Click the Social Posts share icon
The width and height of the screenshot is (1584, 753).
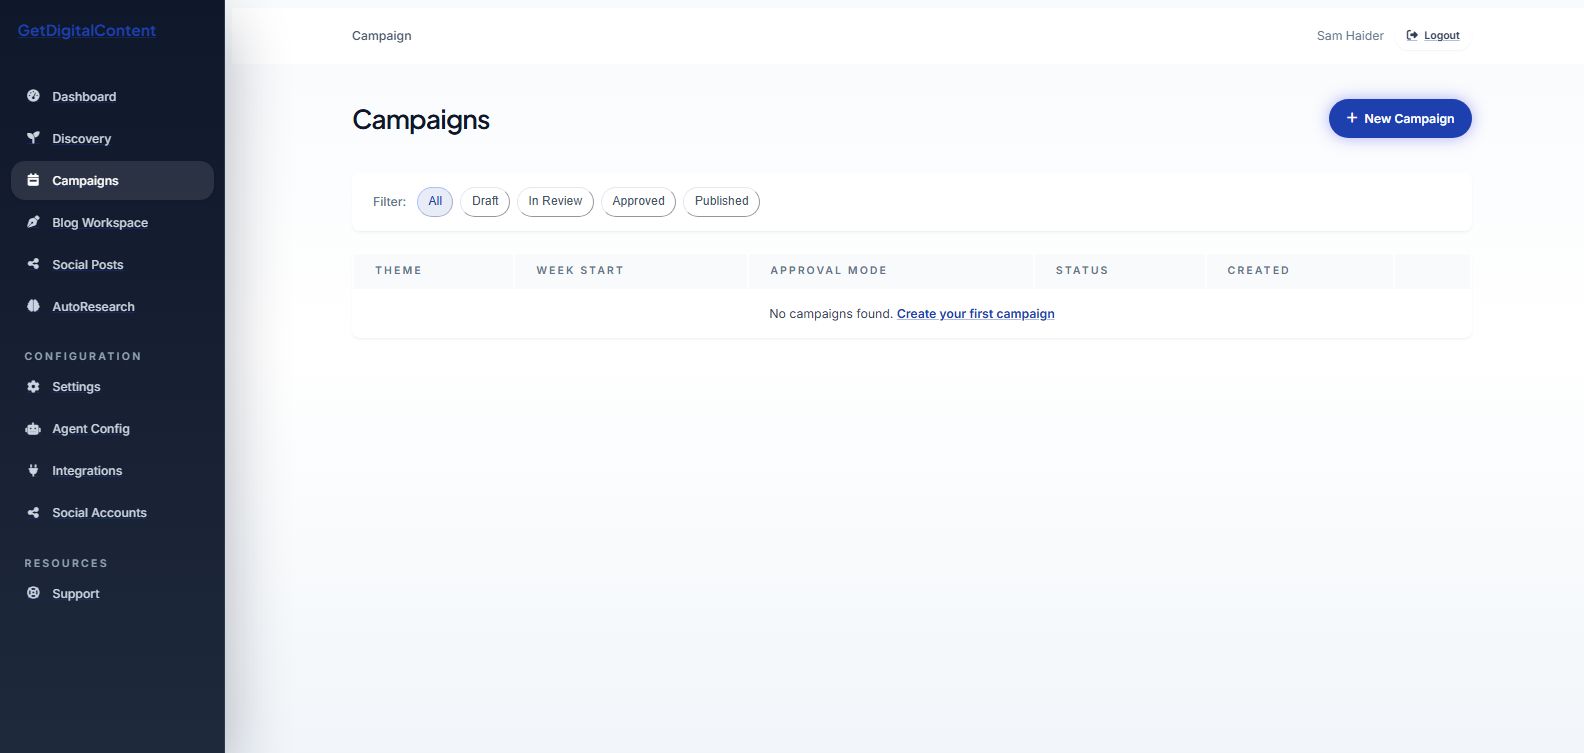click(x=33, y=264)
